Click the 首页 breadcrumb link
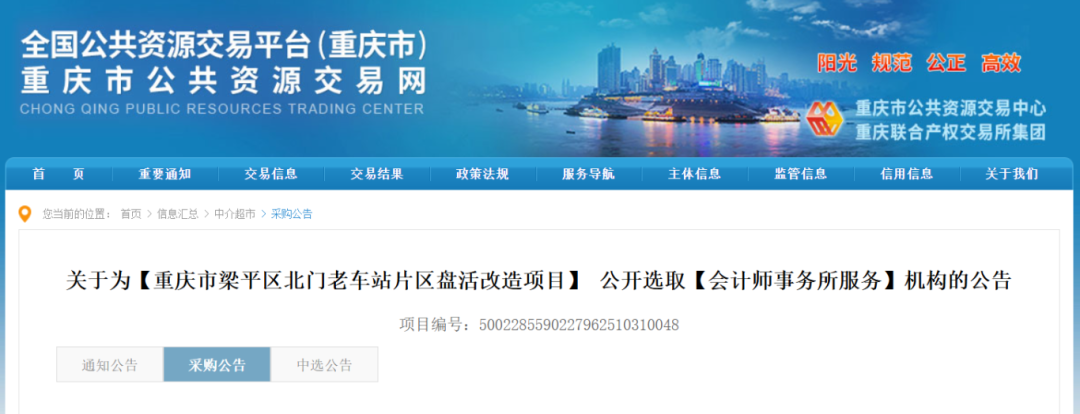 [x=131, y=214]
